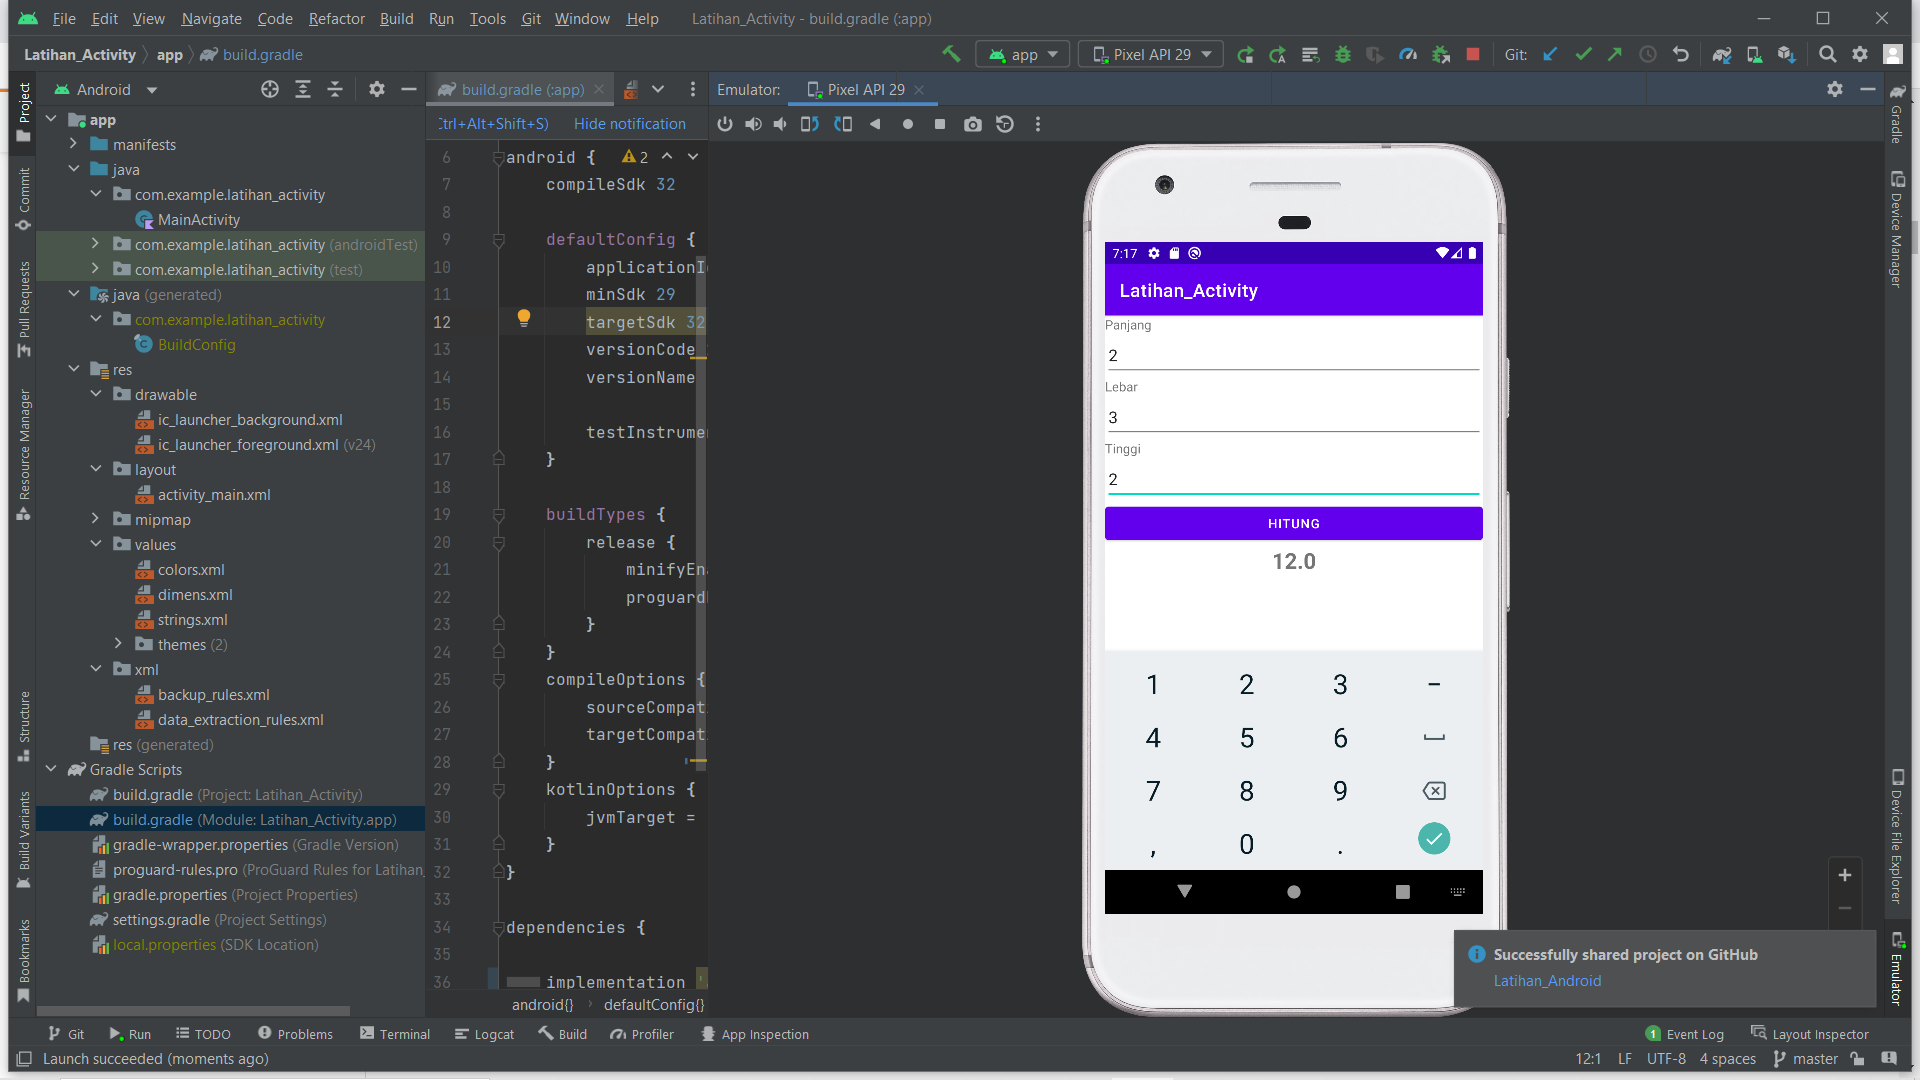The height and width of the screenshot is (1080, 1920).
Task: Expand the themes folder in the project tree
Action: pos(119,644)
